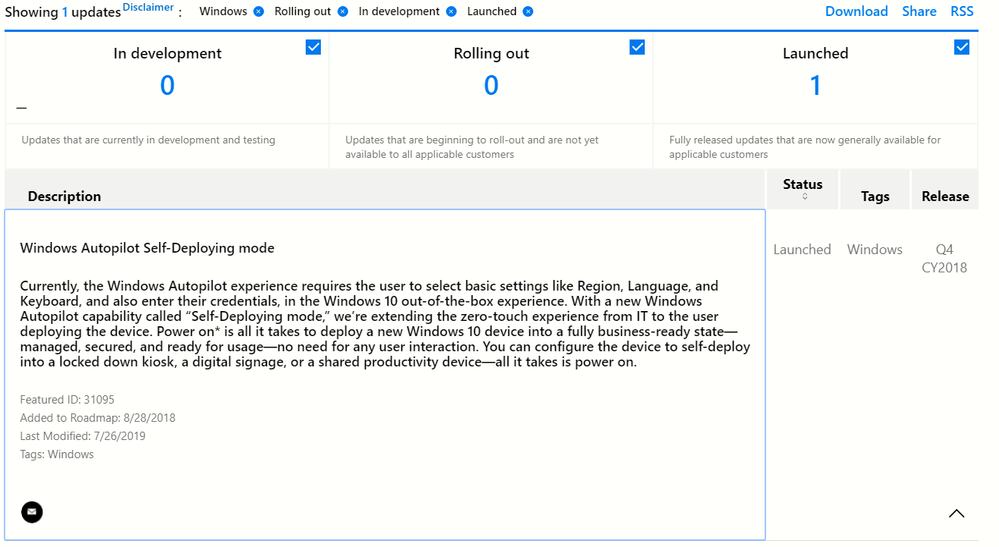This screenshot has height=547, width=999.
Task: Click the Rolling out card description text
Action: (x=471, y=147)
